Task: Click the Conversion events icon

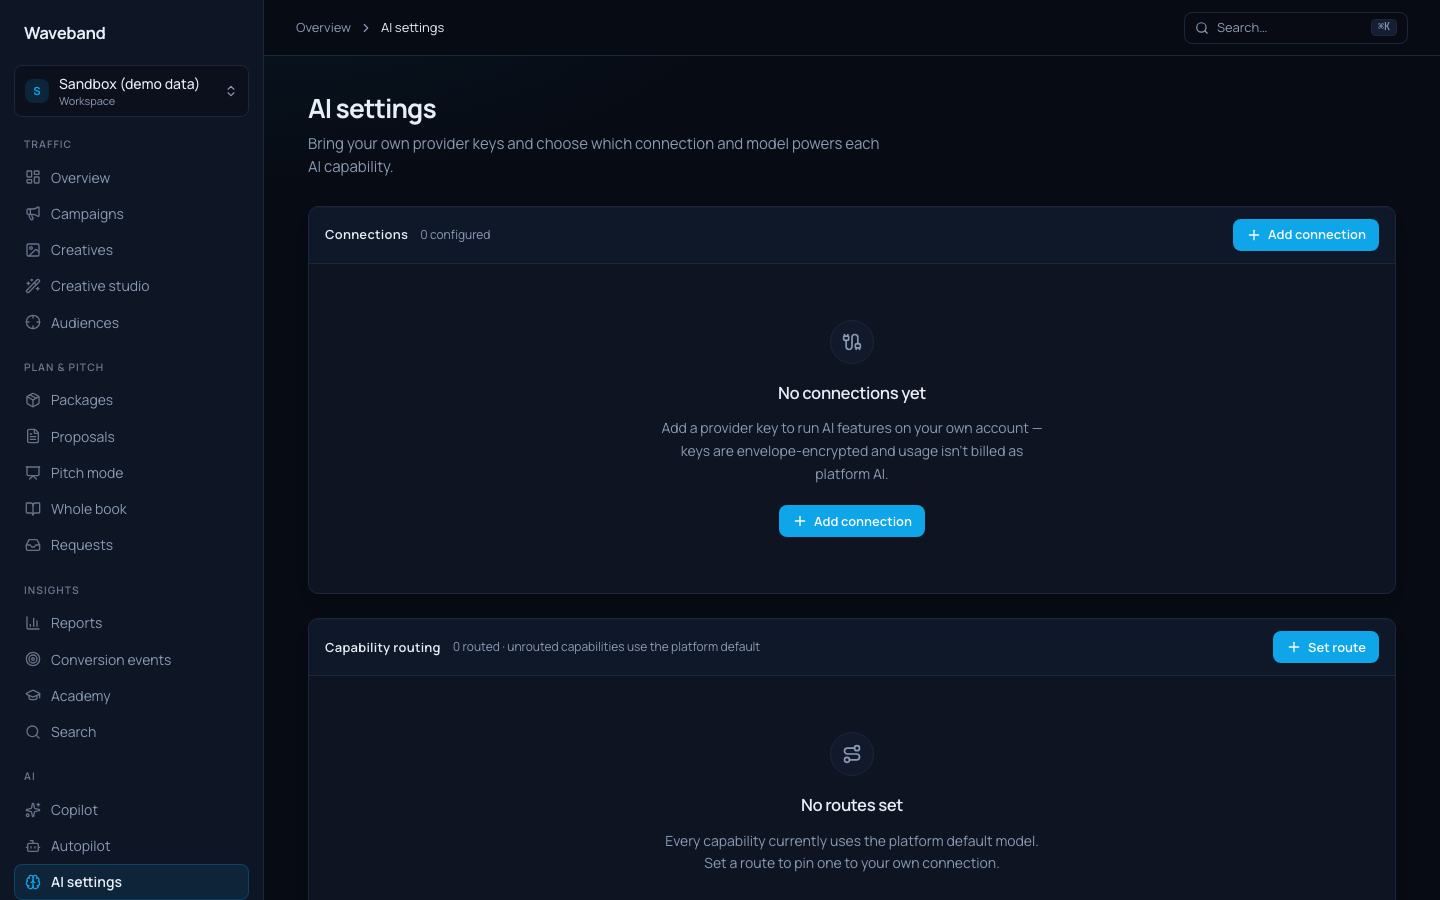Action: pos(33,659)
